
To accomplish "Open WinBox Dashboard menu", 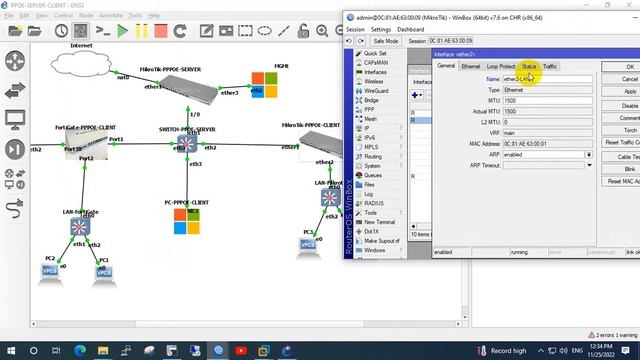I will click(x=410, y=29).
